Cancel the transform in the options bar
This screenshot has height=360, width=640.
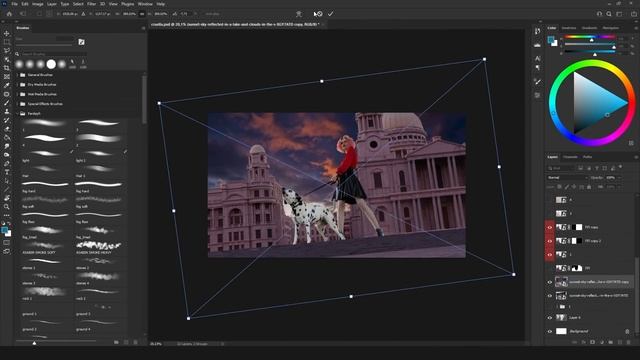pos(319,14)
